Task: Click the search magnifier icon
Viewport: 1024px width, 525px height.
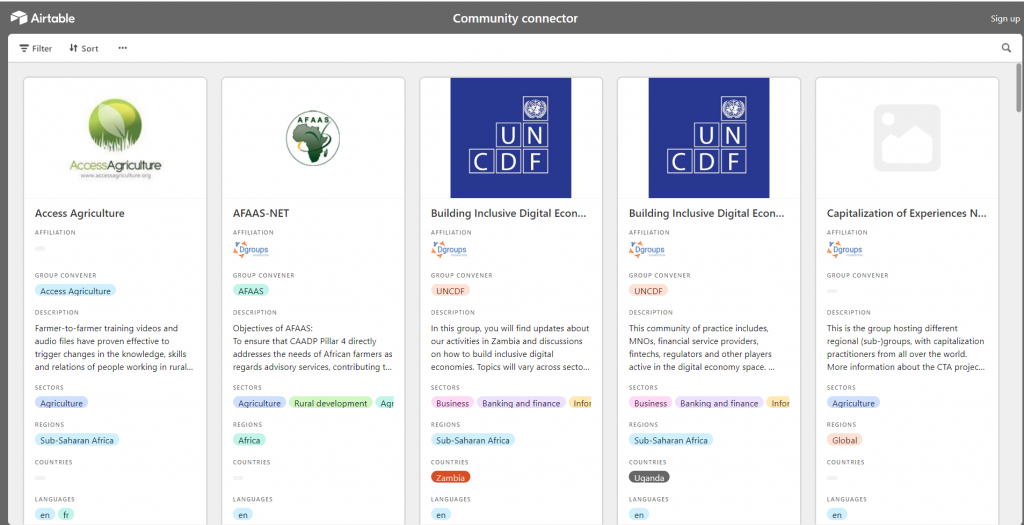Action: (x=1006, y=48)
